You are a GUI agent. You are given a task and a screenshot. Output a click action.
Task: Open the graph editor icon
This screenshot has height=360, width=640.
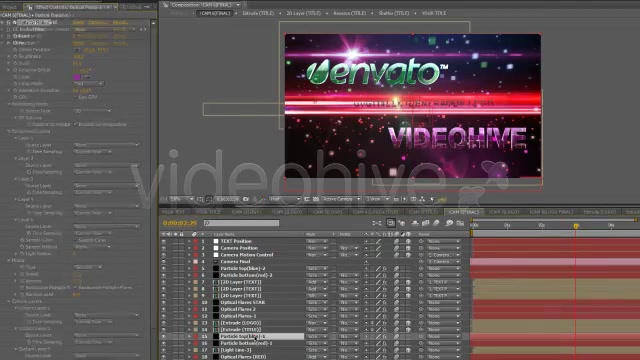coord(460,223)
